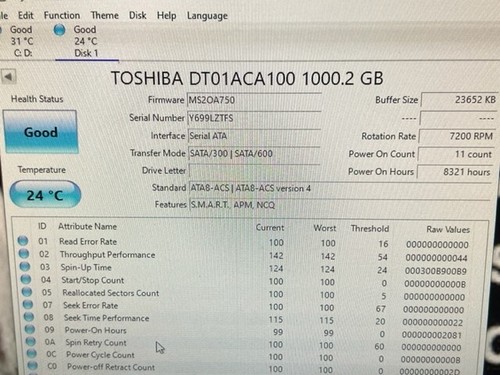Viewport: 500px width, 375px height.
Task: Click the TOSHIBA DT01ACA100 1000.2 GB title
Action: pyautogui.click(x=247, y=78)
